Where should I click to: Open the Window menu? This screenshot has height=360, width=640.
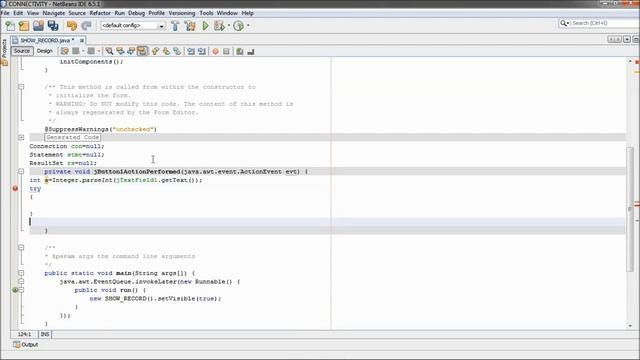pos(227,13)
